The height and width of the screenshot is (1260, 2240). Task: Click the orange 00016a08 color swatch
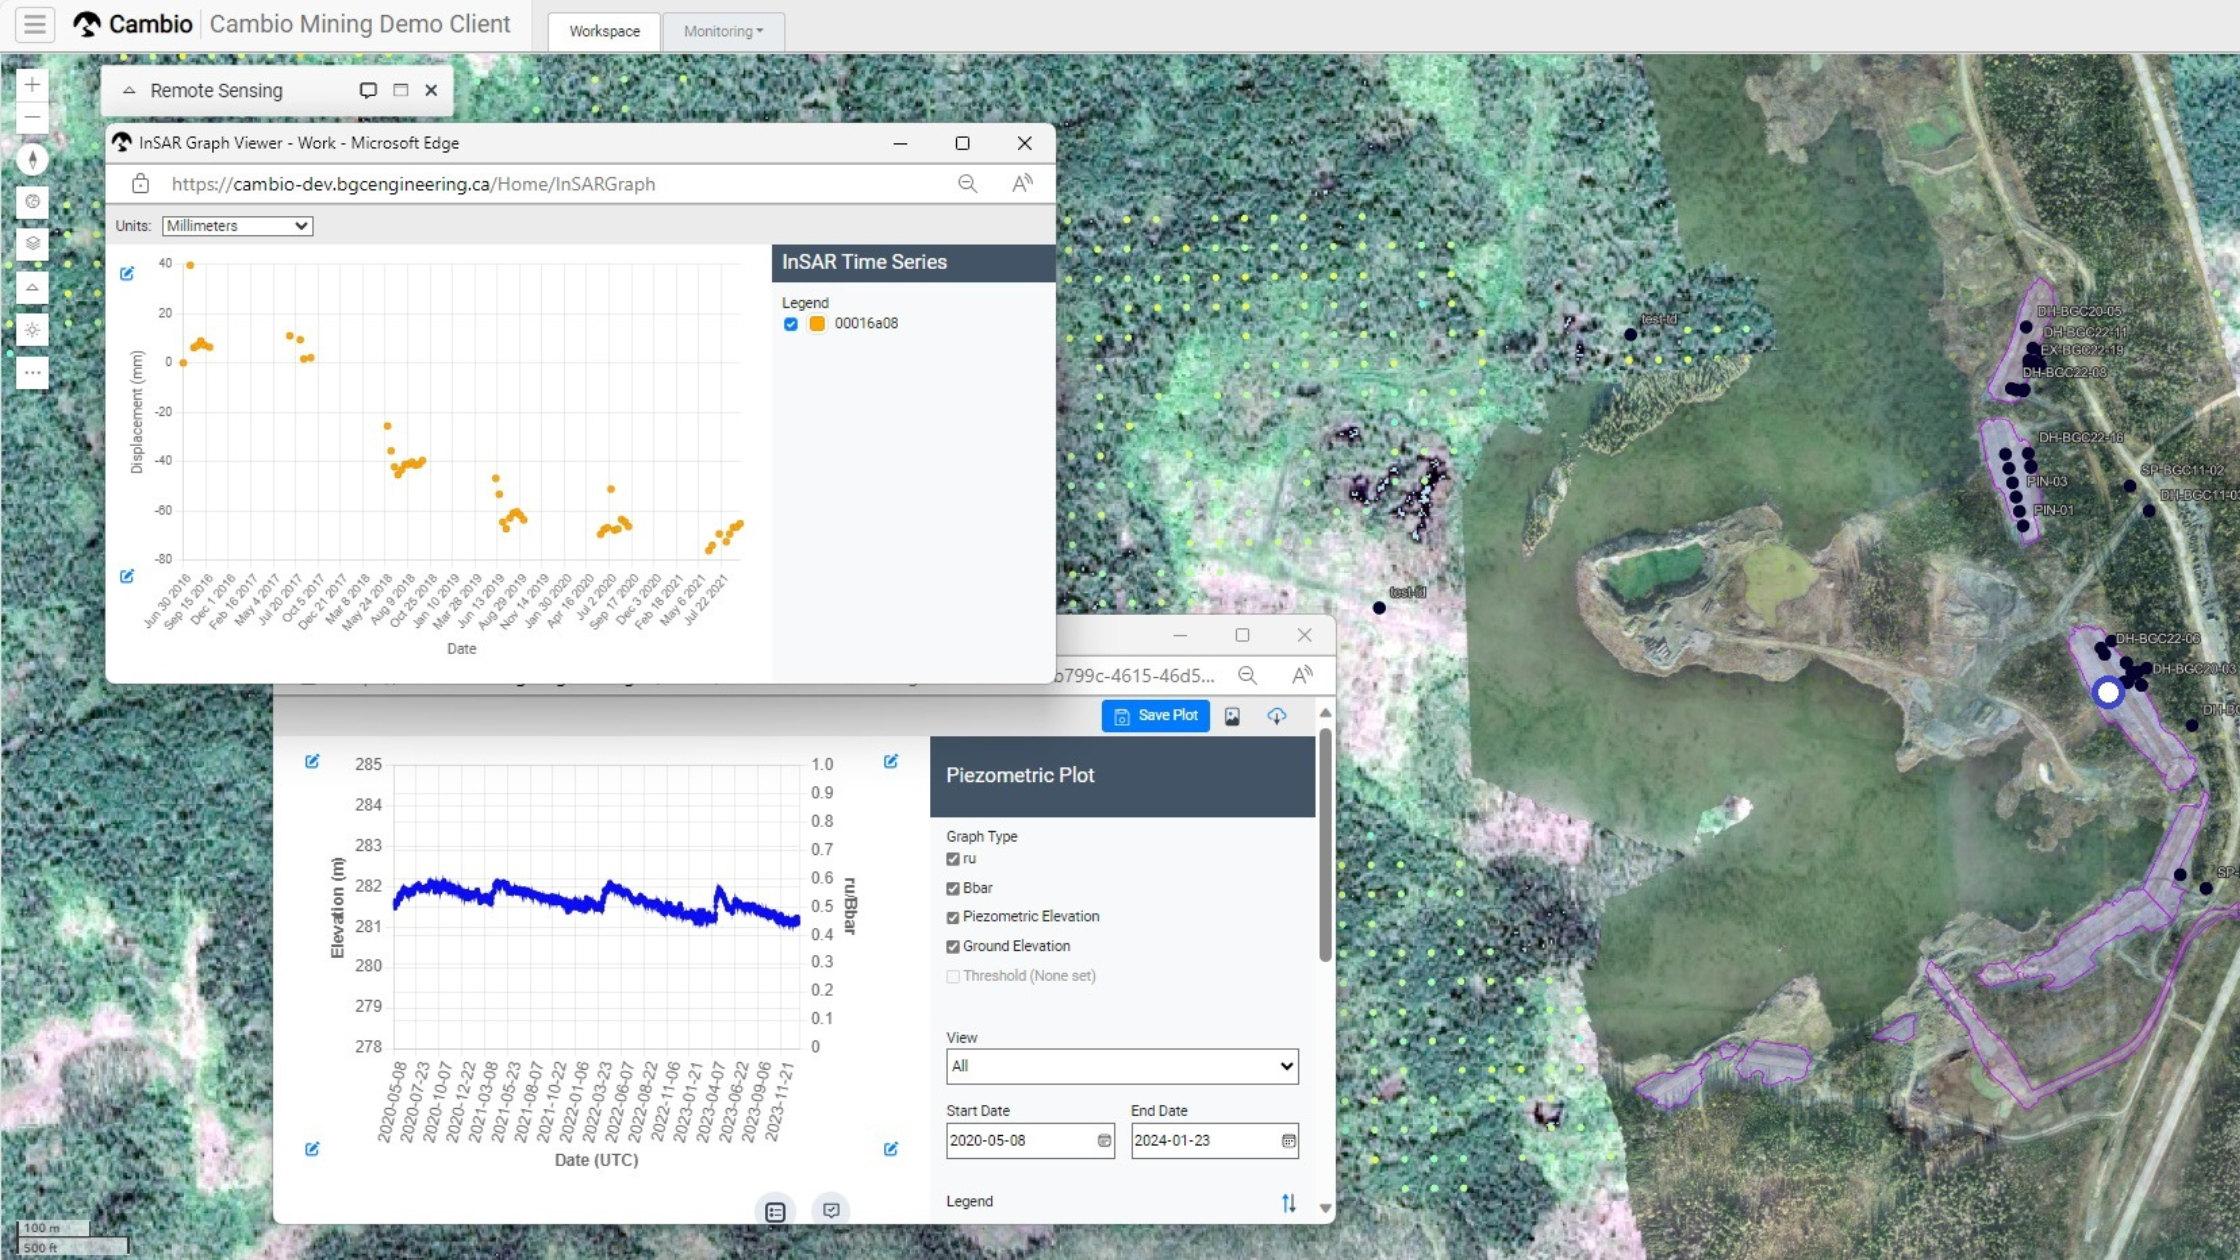[x=817, y=324]
